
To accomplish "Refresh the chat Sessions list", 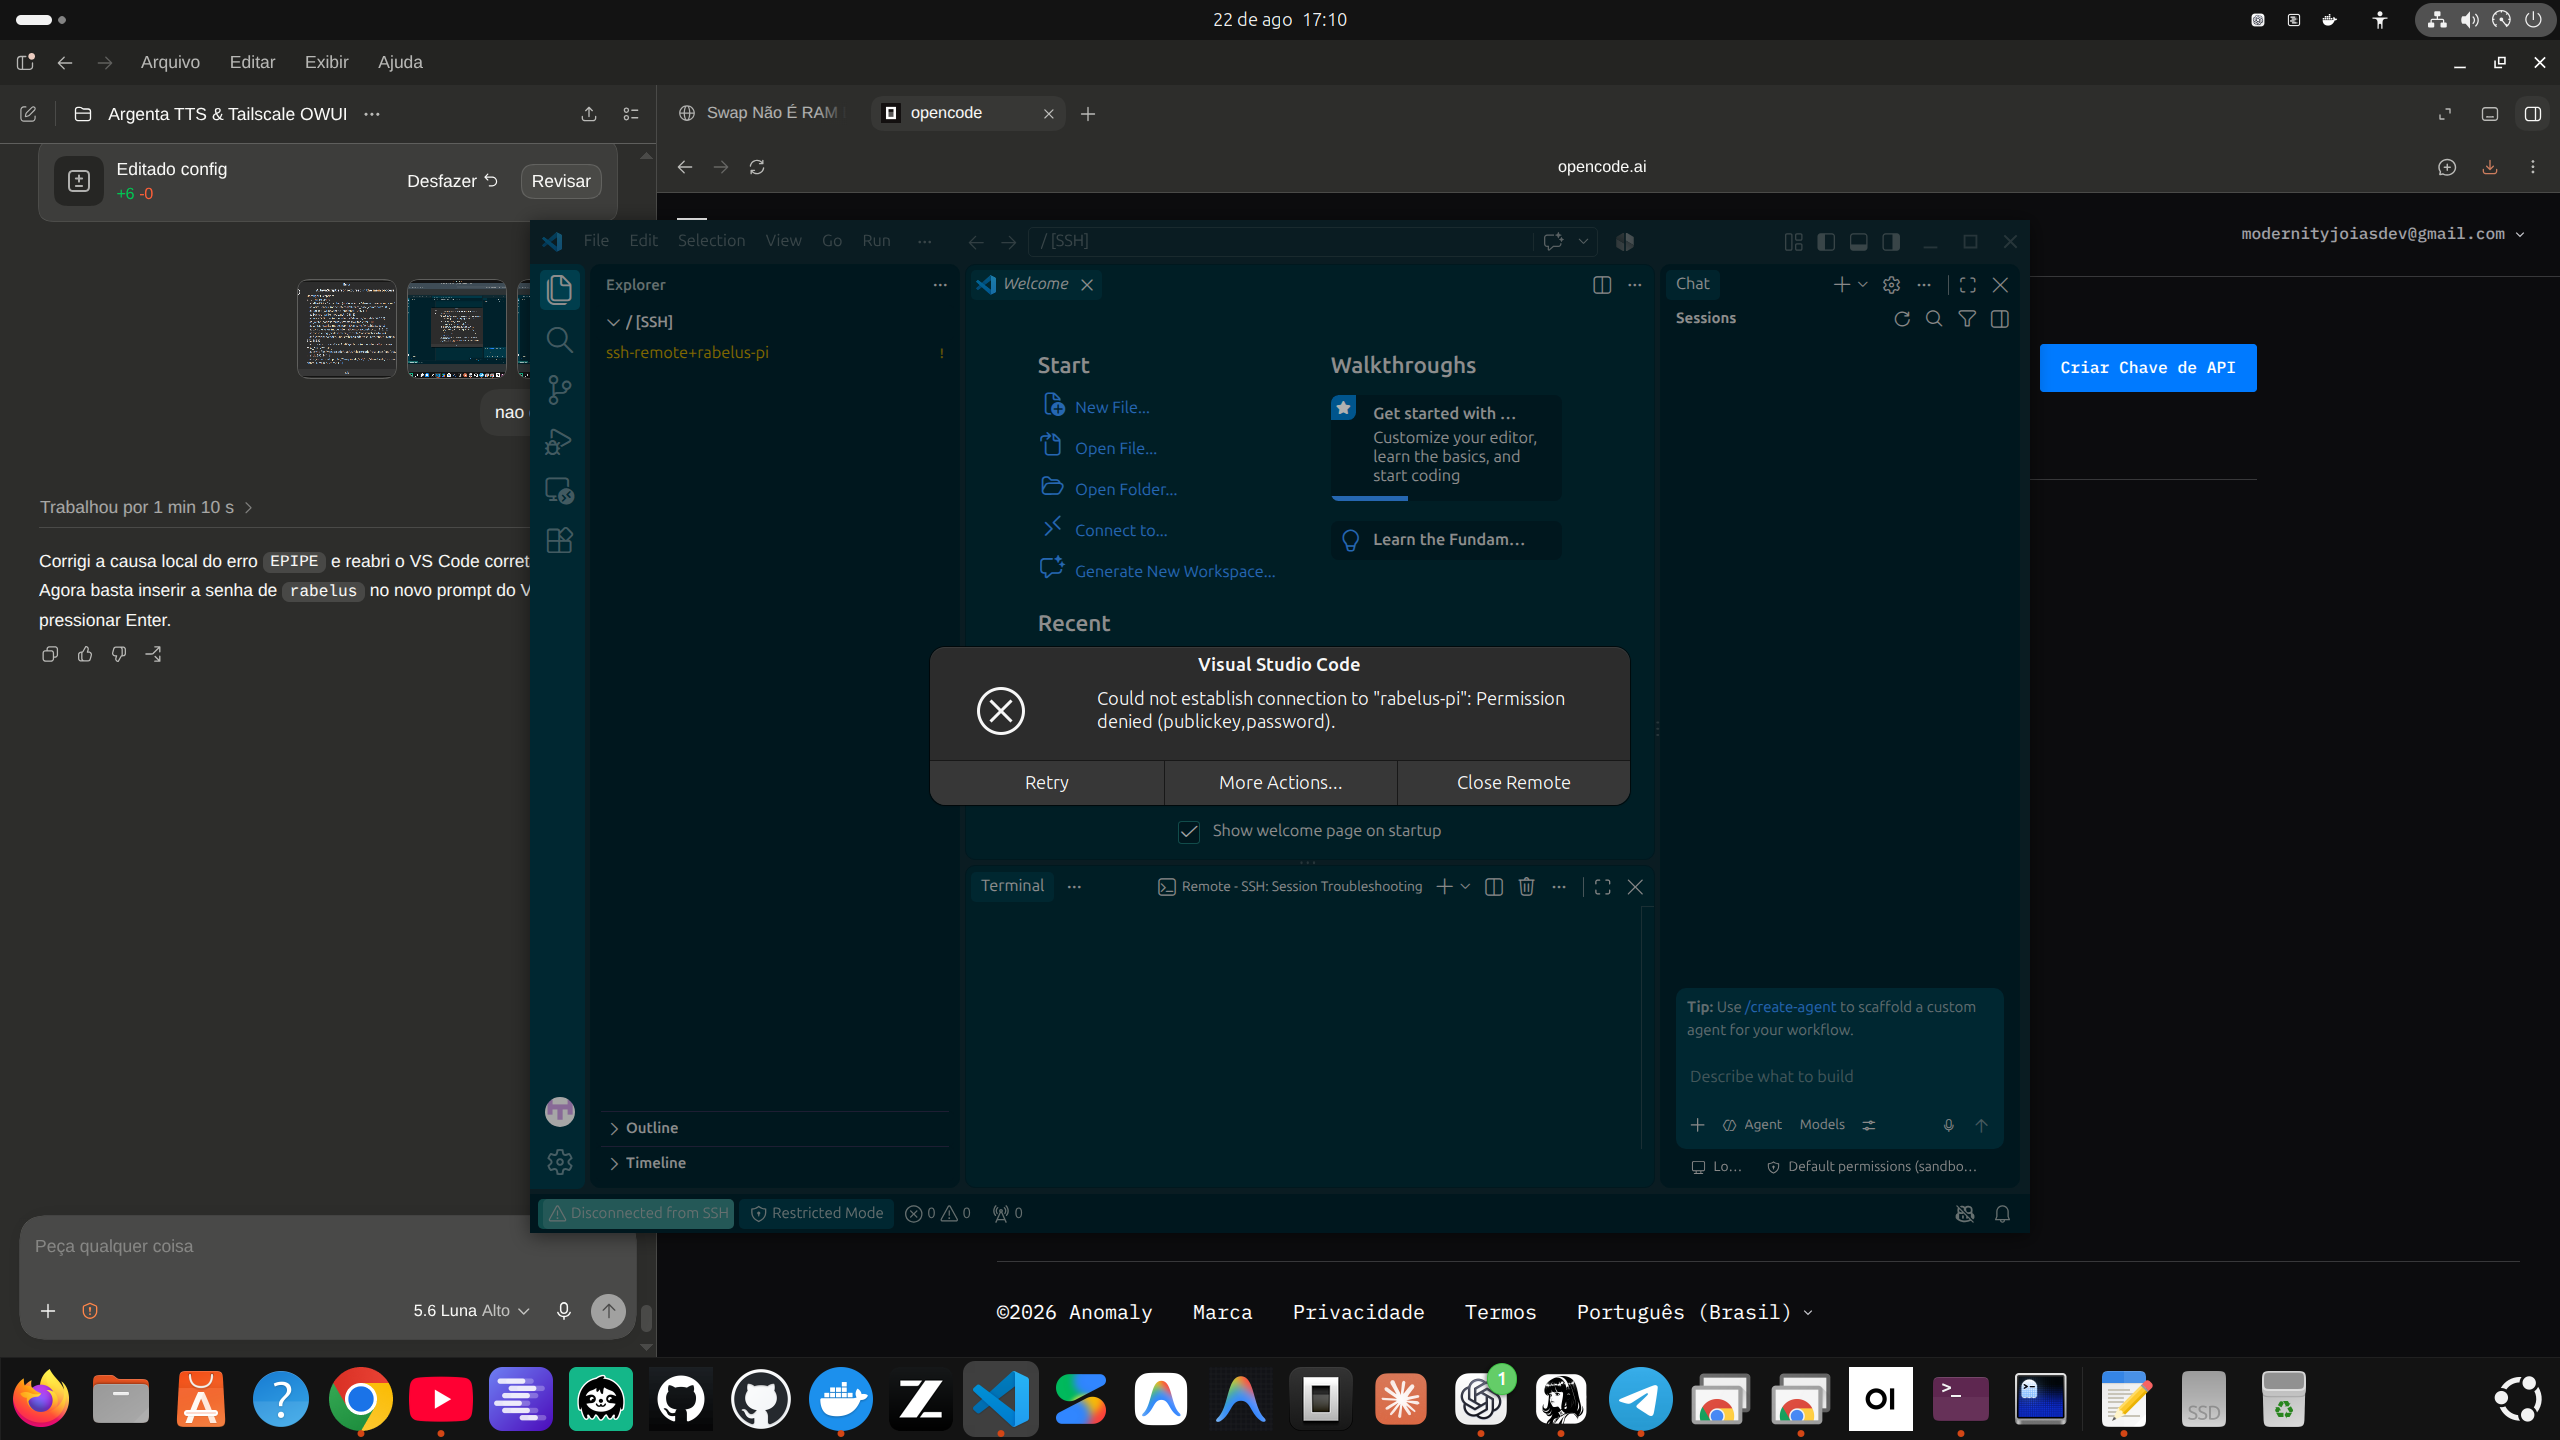I will tap(1902, 319).
